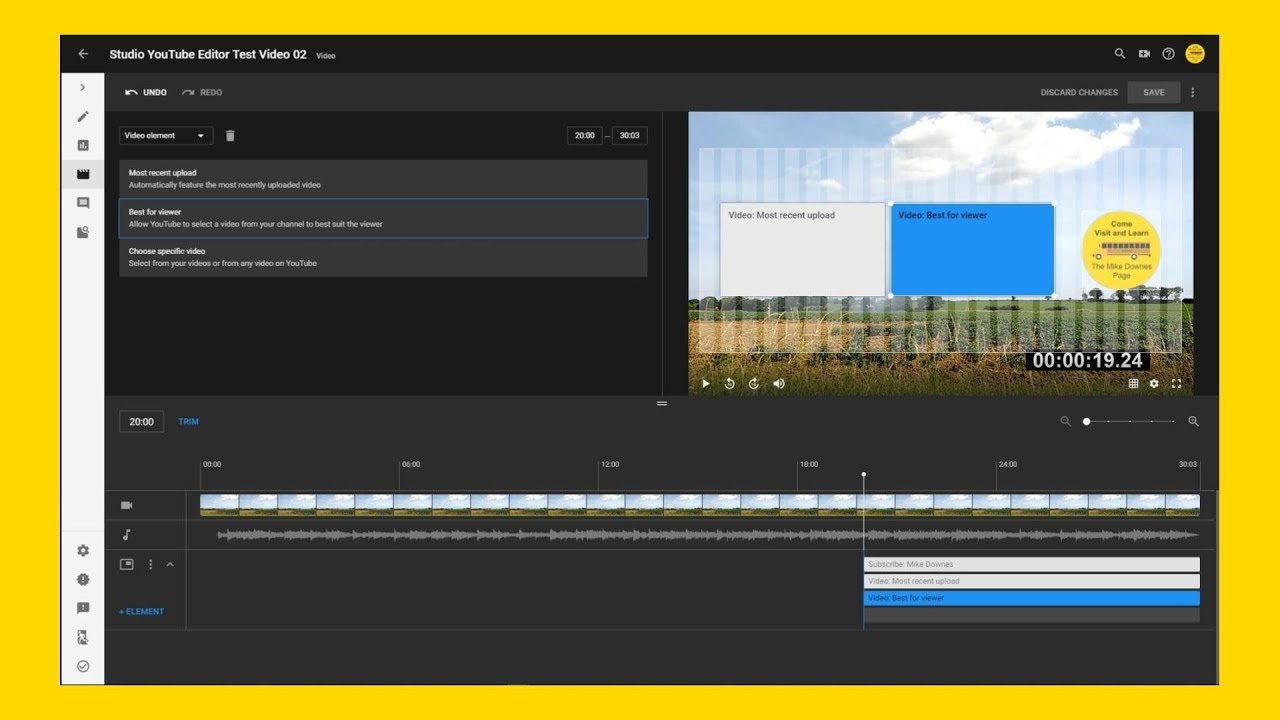Expand the left sidebar chevron
The width and height of the screenshot is (1280, 720).
tap(83, 88)
